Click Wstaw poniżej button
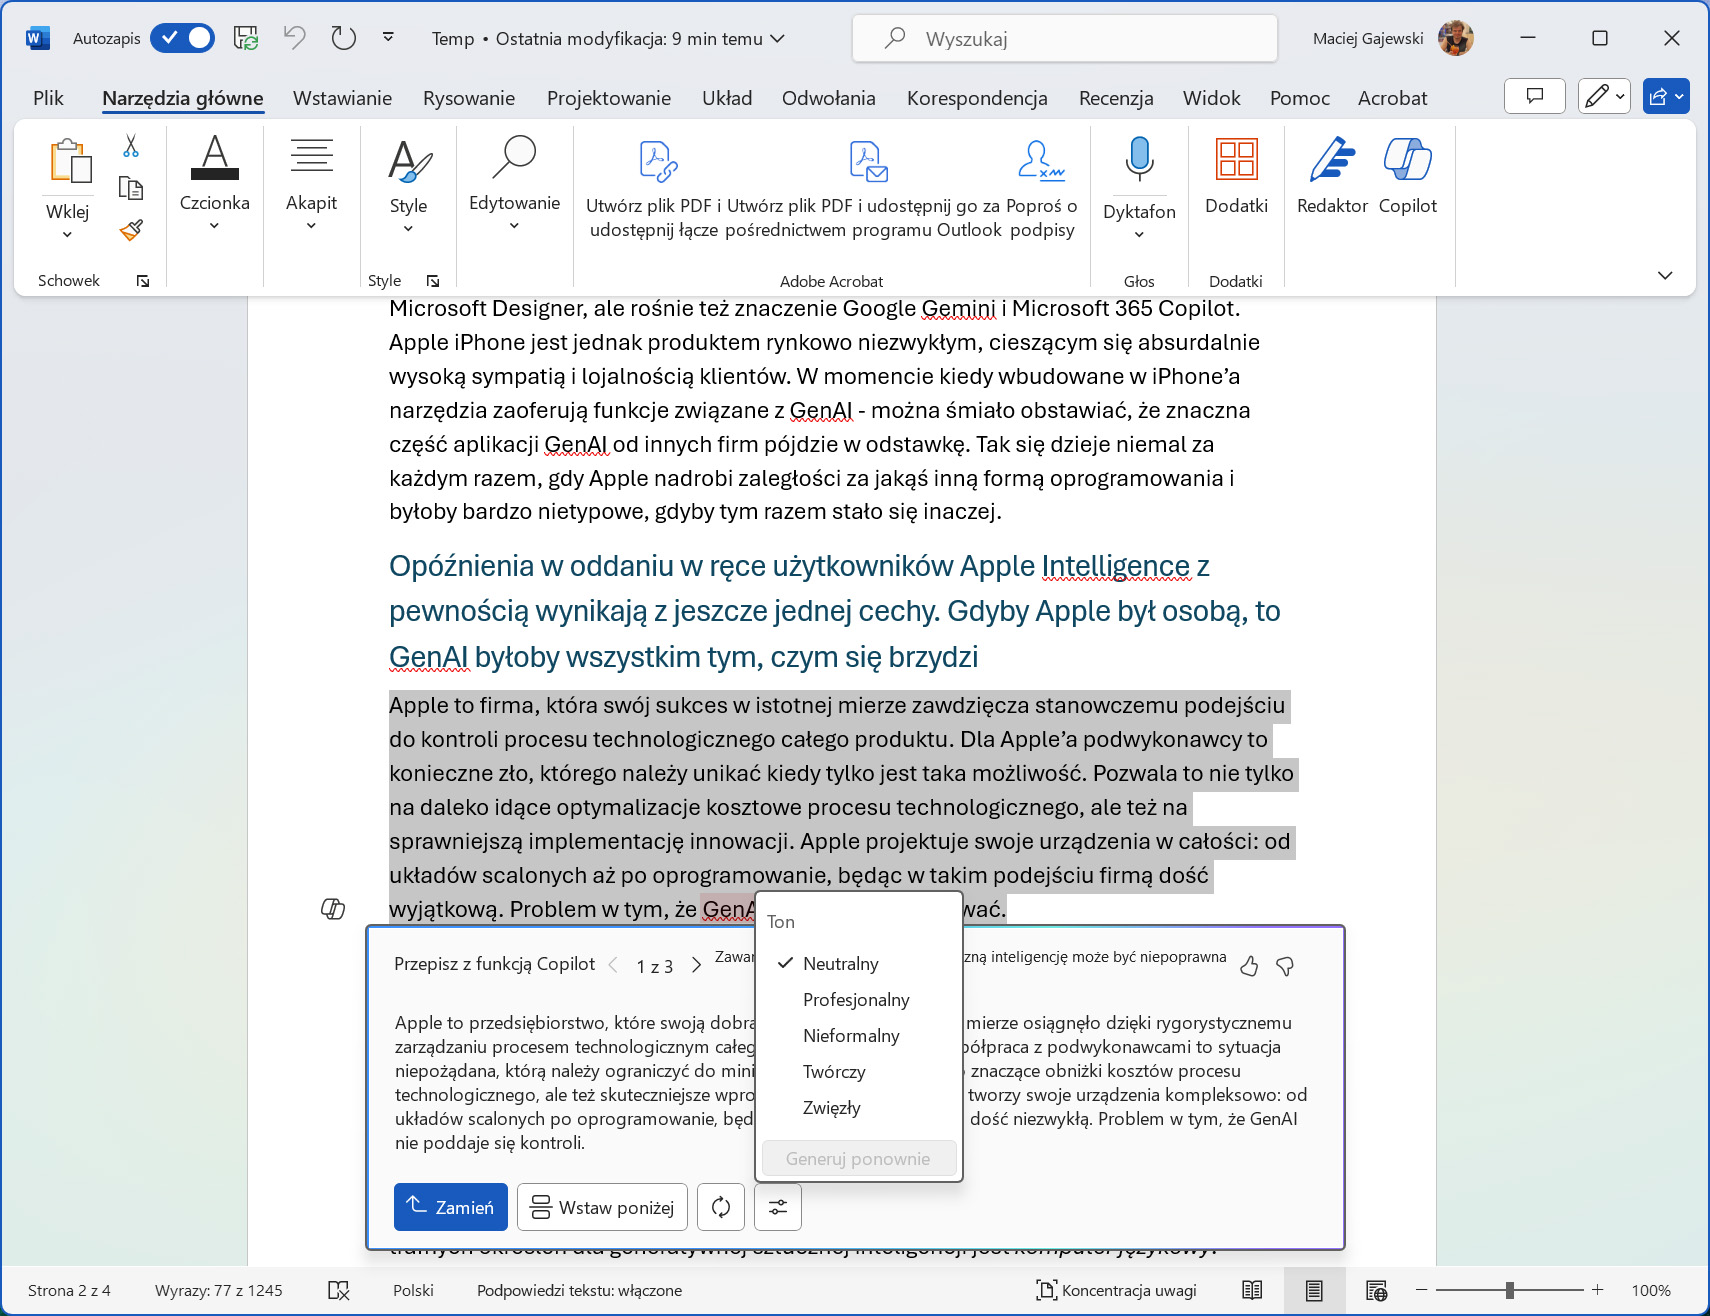 coord(602,1207)
